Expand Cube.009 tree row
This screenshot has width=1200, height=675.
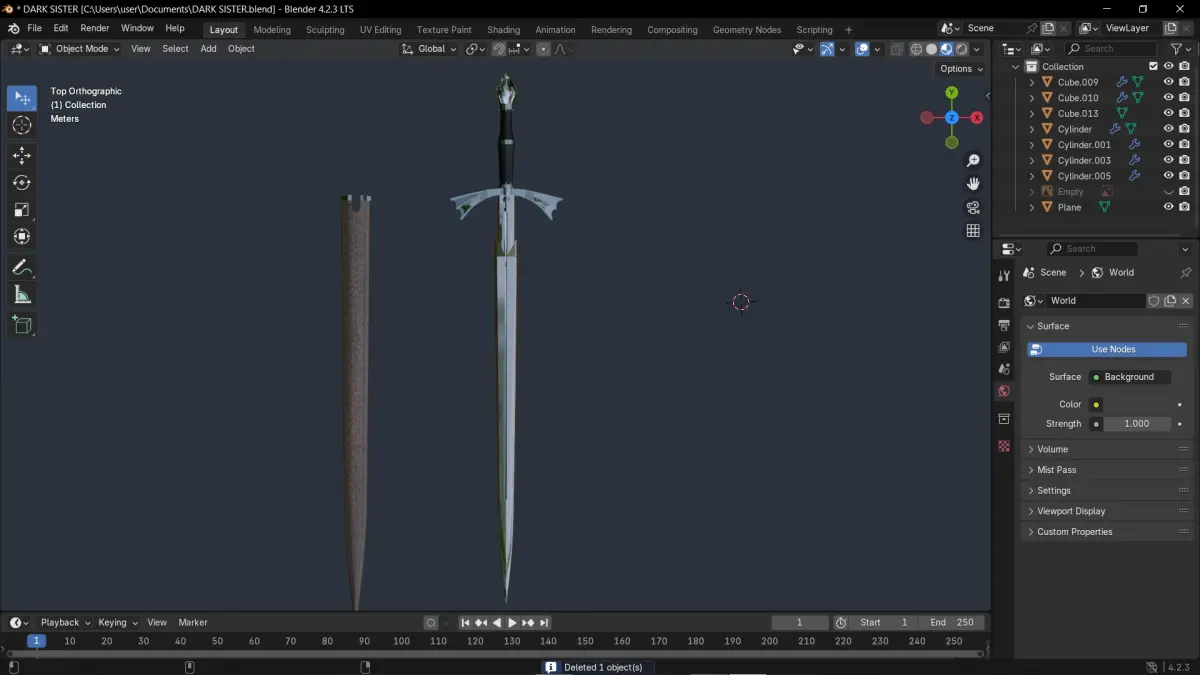1032,82
